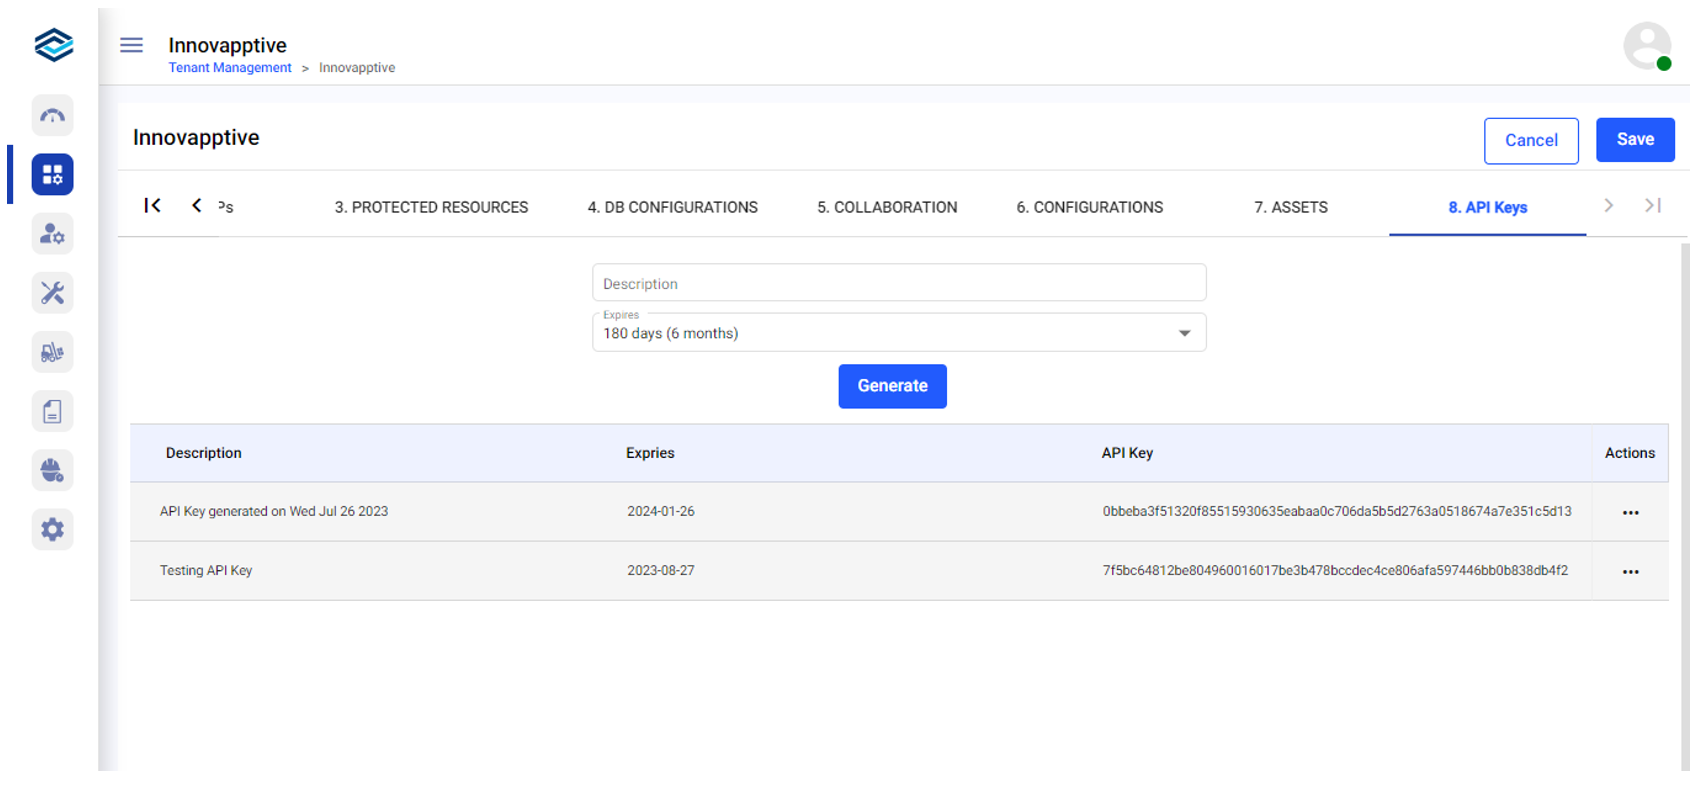The width and height of the screenshot is (1699, 799).
Task: Open the hamburger navigation menu
Action: (x=131, y=45)
